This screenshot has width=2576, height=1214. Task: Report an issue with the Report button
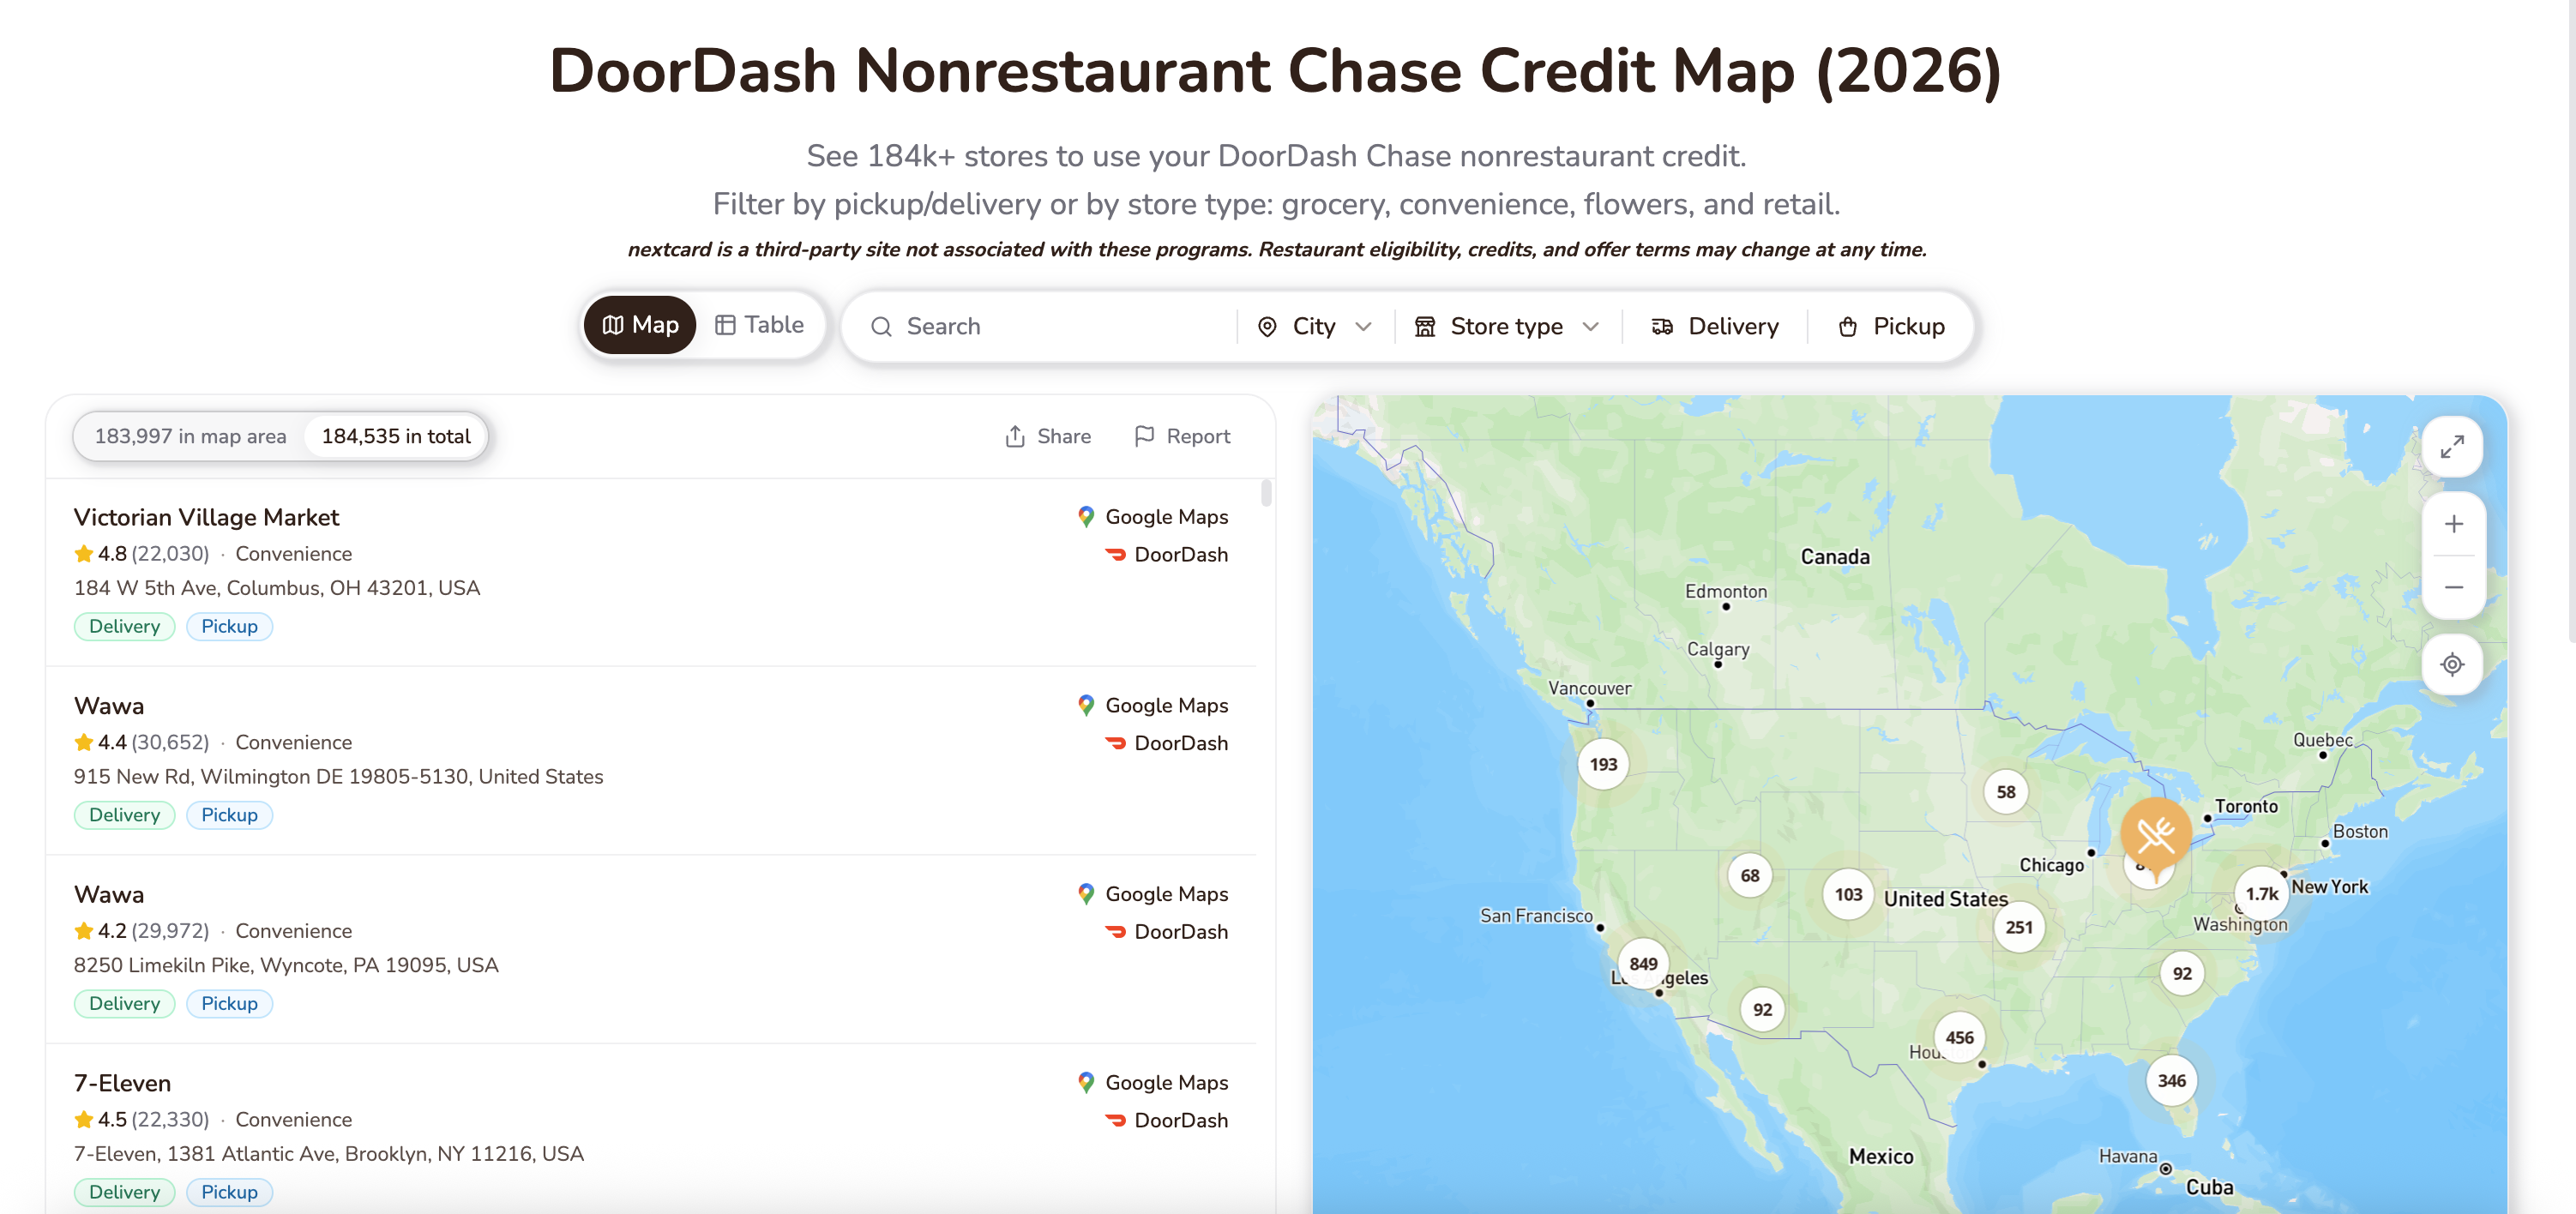(x=1182, y=436)
